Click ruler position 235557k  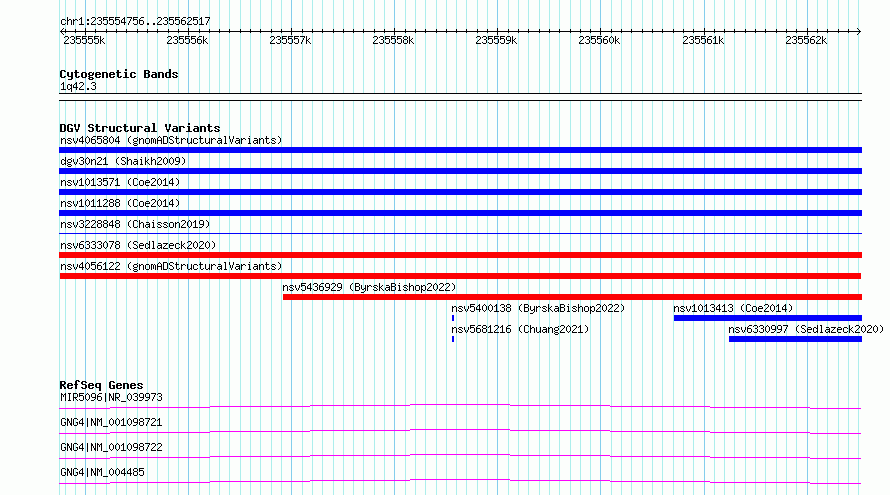[x=290, y=40]
